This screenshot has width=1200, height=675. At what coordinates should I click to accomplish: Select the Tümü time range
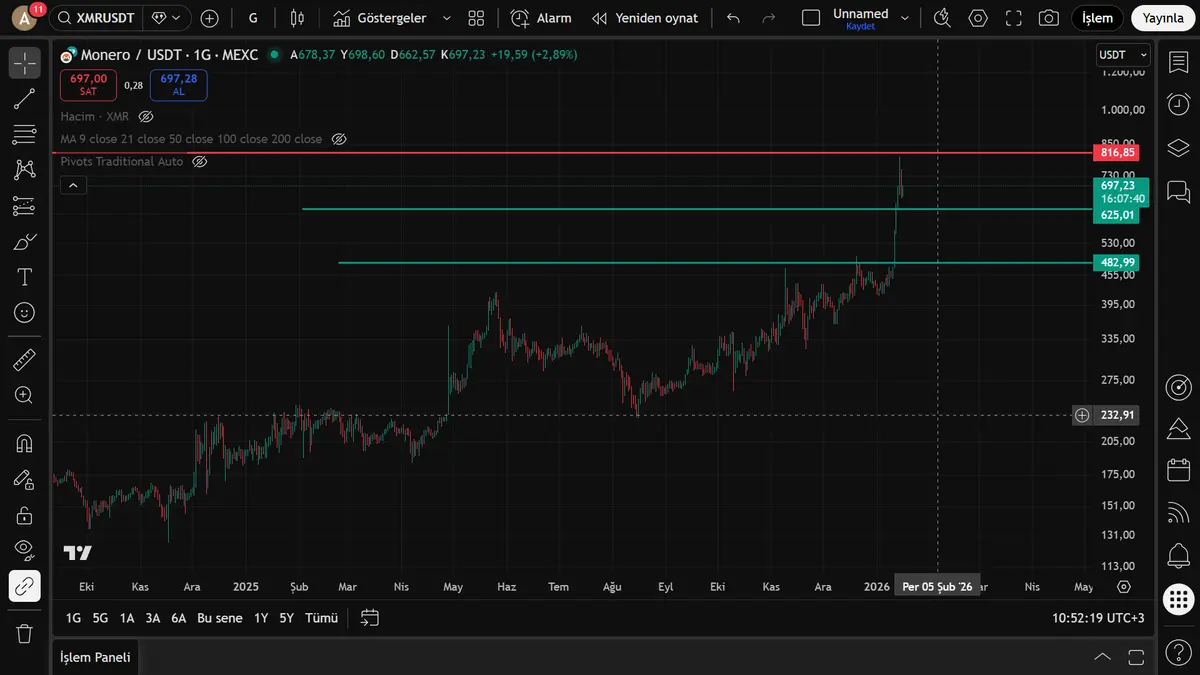click(321, 618)
